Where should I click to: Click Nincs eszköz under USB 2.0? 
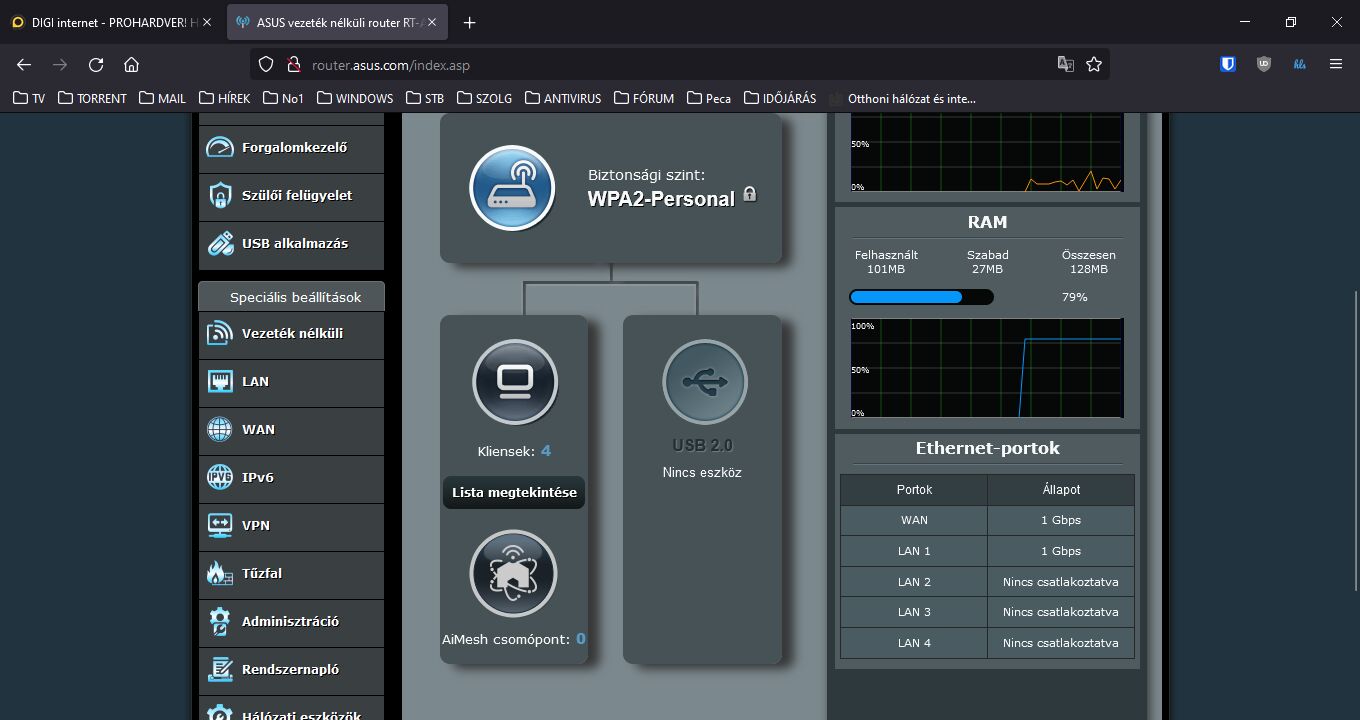(x=702, y=473)
